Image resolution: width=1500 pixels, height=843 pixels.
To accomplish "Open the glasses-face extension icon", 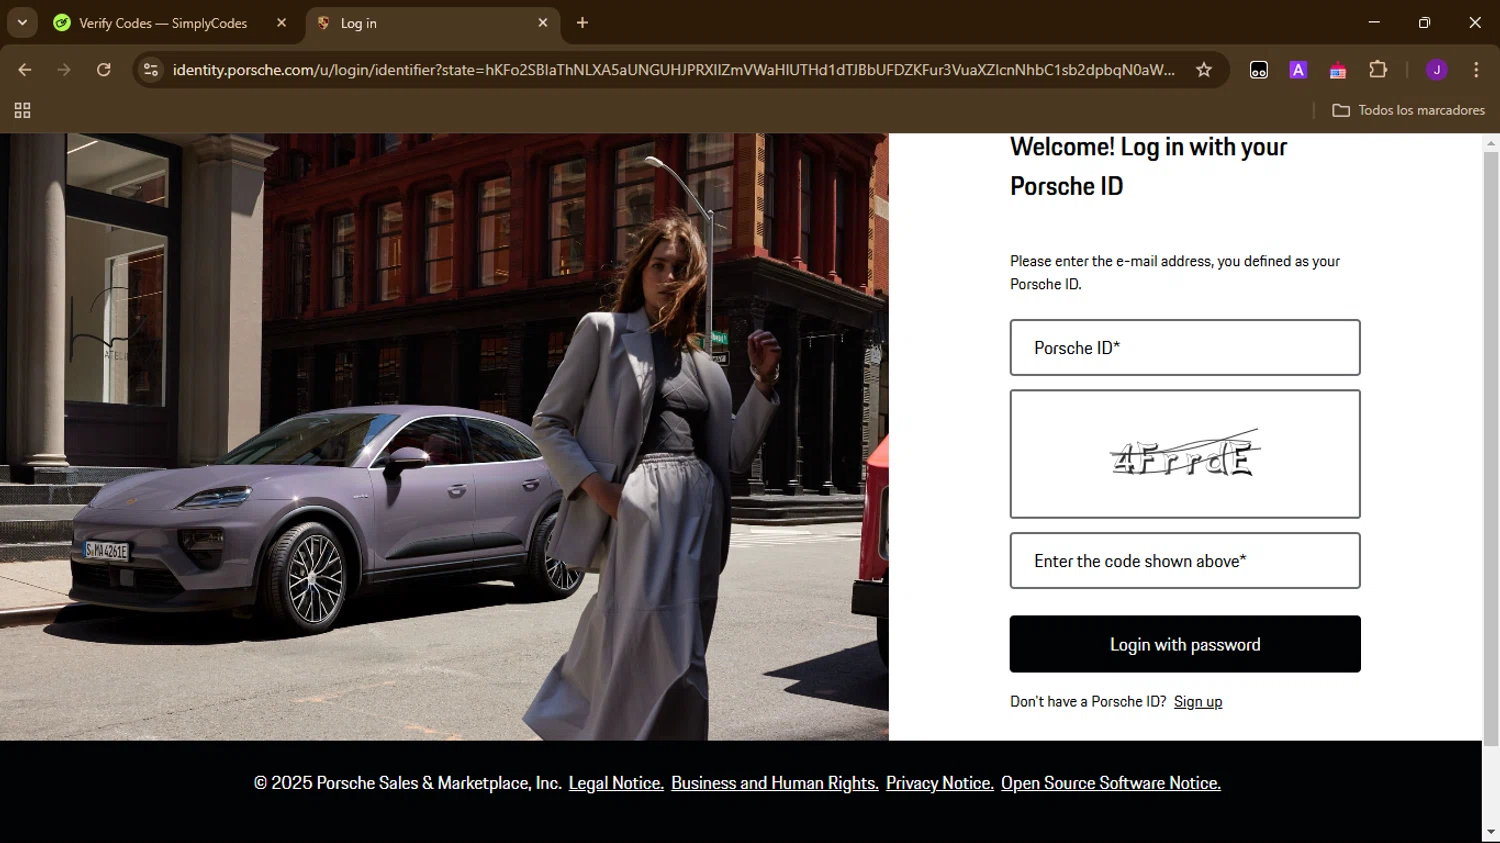I will click(1259, 70).
